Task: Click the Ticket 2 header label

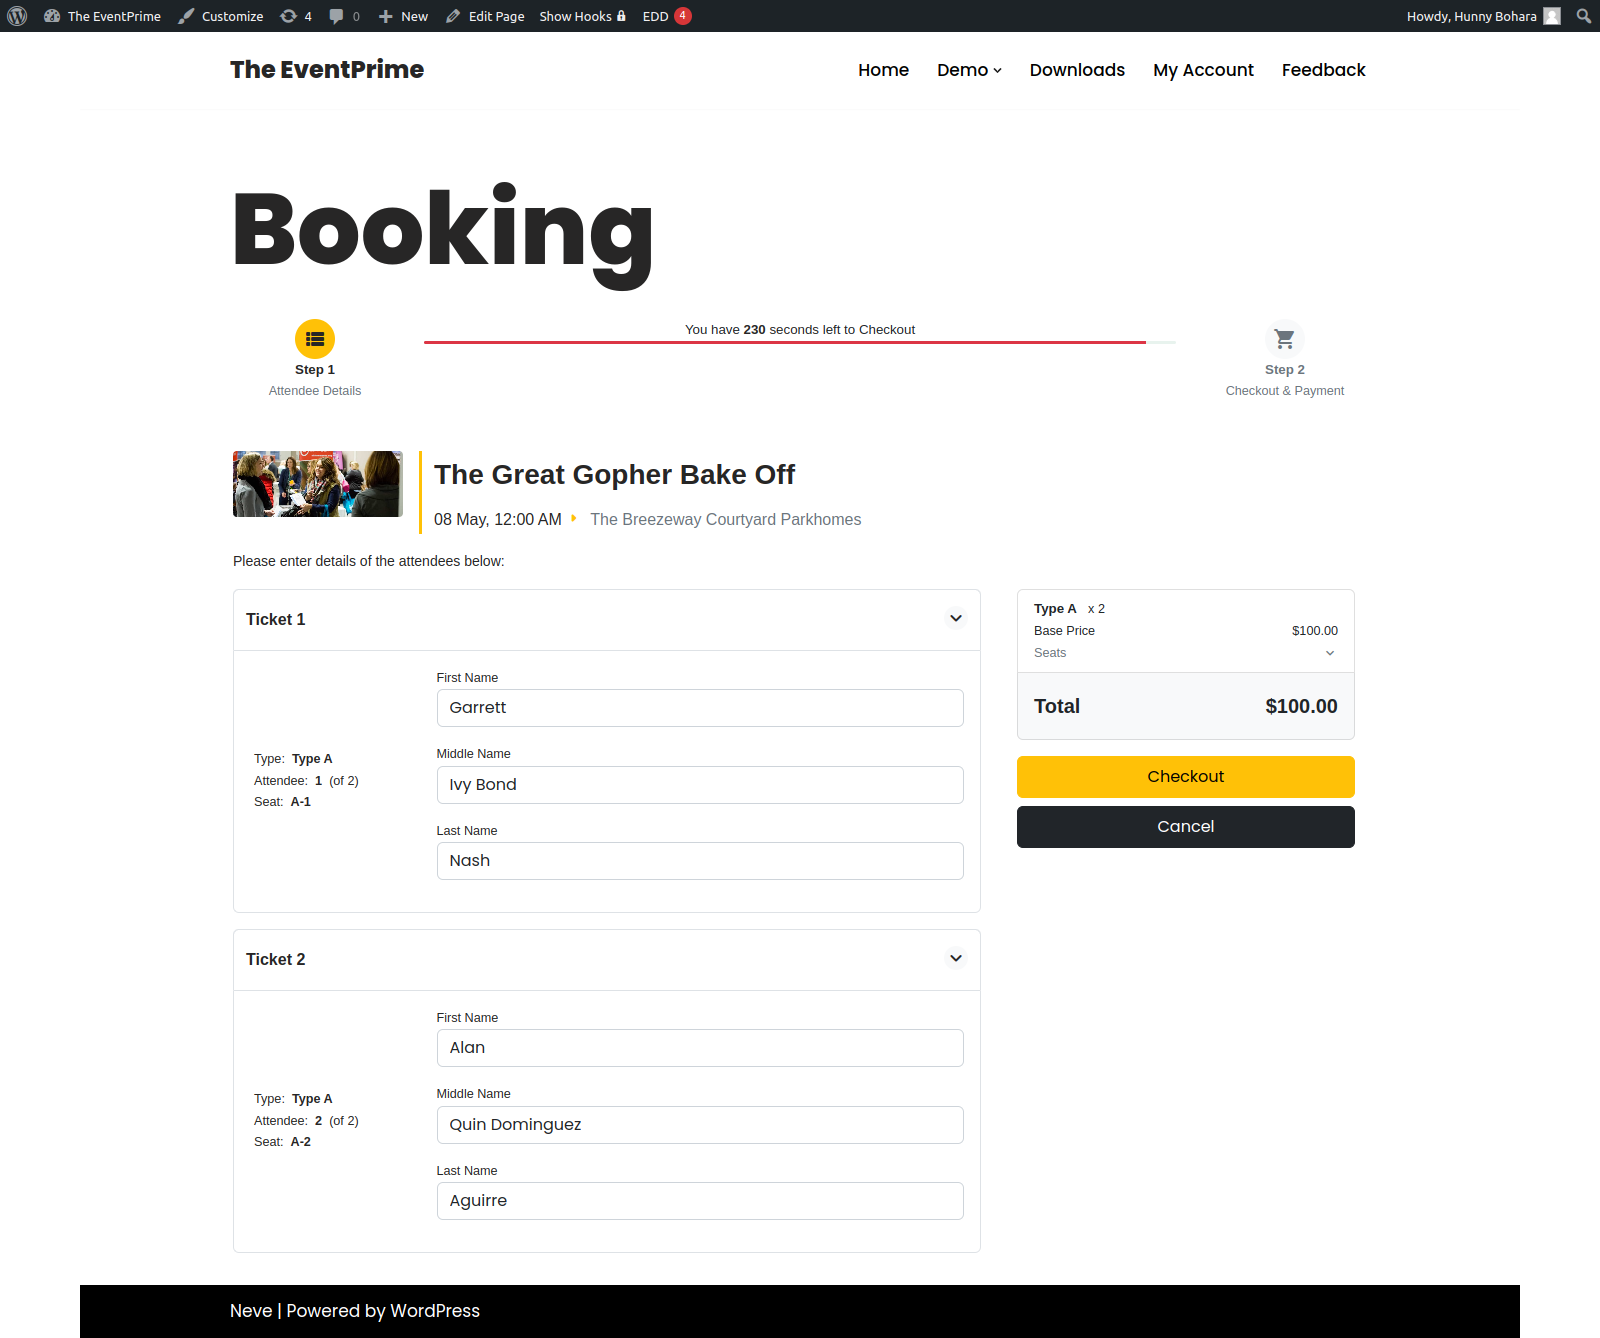Action: point(276,959)
